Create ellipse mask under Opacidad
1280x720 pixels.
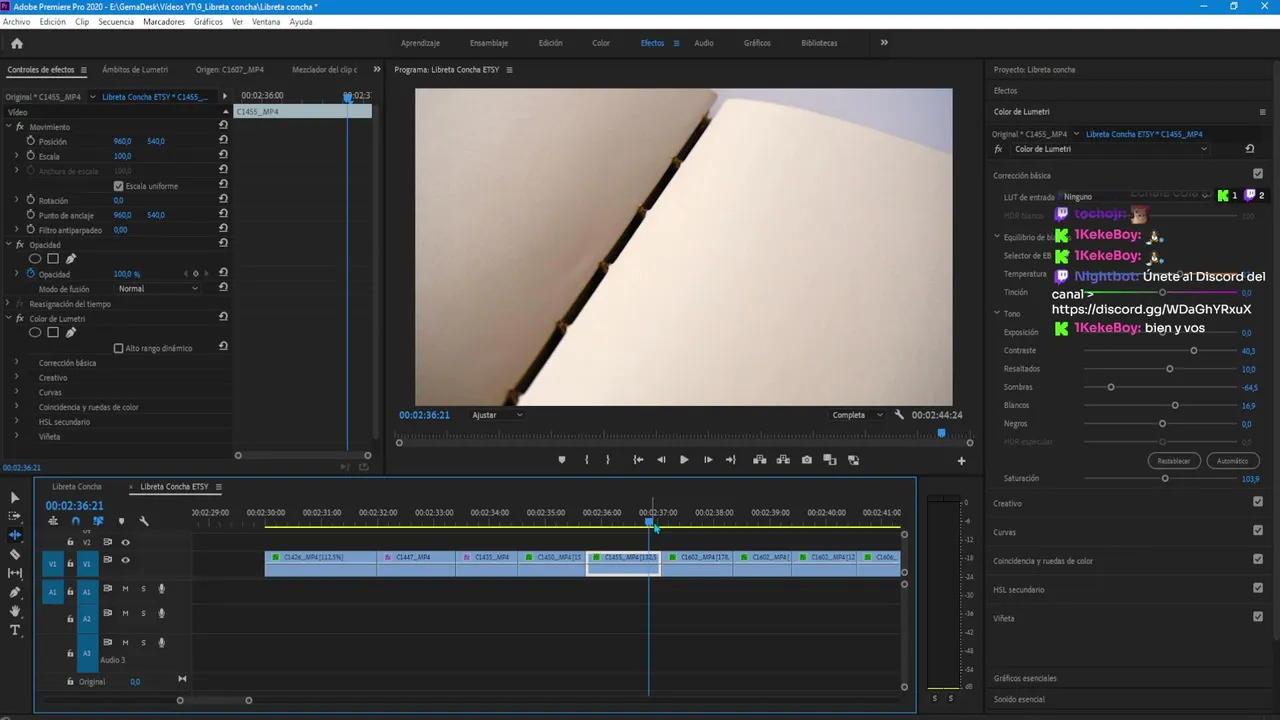[35, 259]
